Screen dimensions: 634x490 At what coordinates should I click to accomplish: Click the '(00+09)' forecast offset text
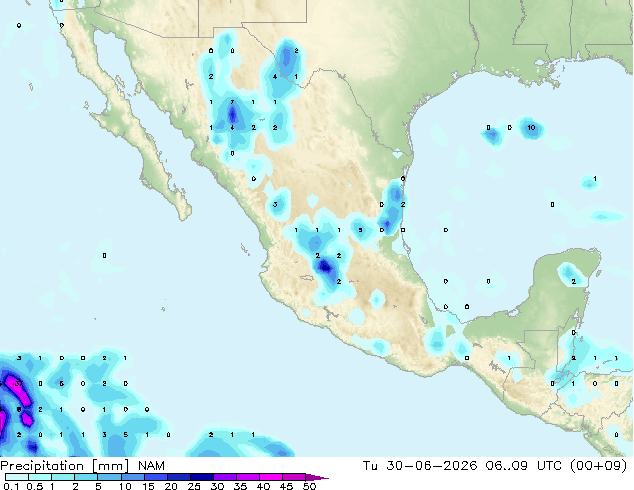598,466
